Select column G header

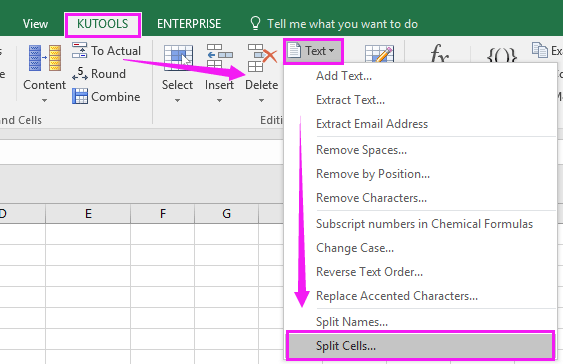[x=227, y=214]
